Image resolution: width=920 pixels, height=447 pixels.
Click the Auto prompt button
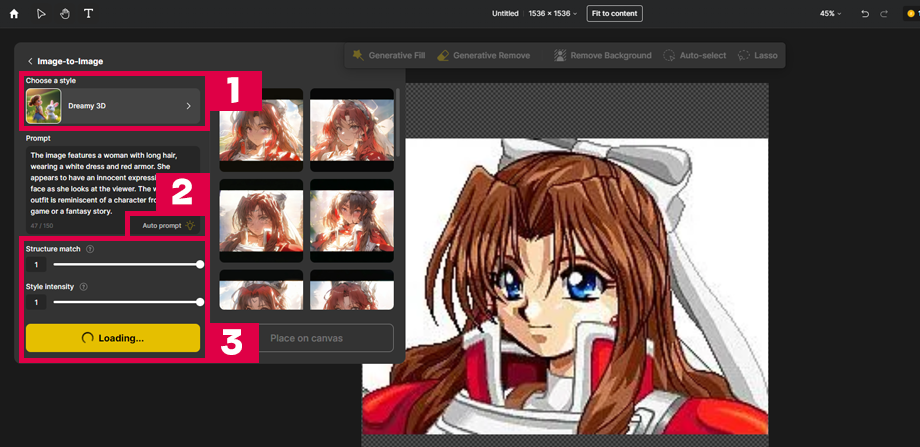pos(168,225)
